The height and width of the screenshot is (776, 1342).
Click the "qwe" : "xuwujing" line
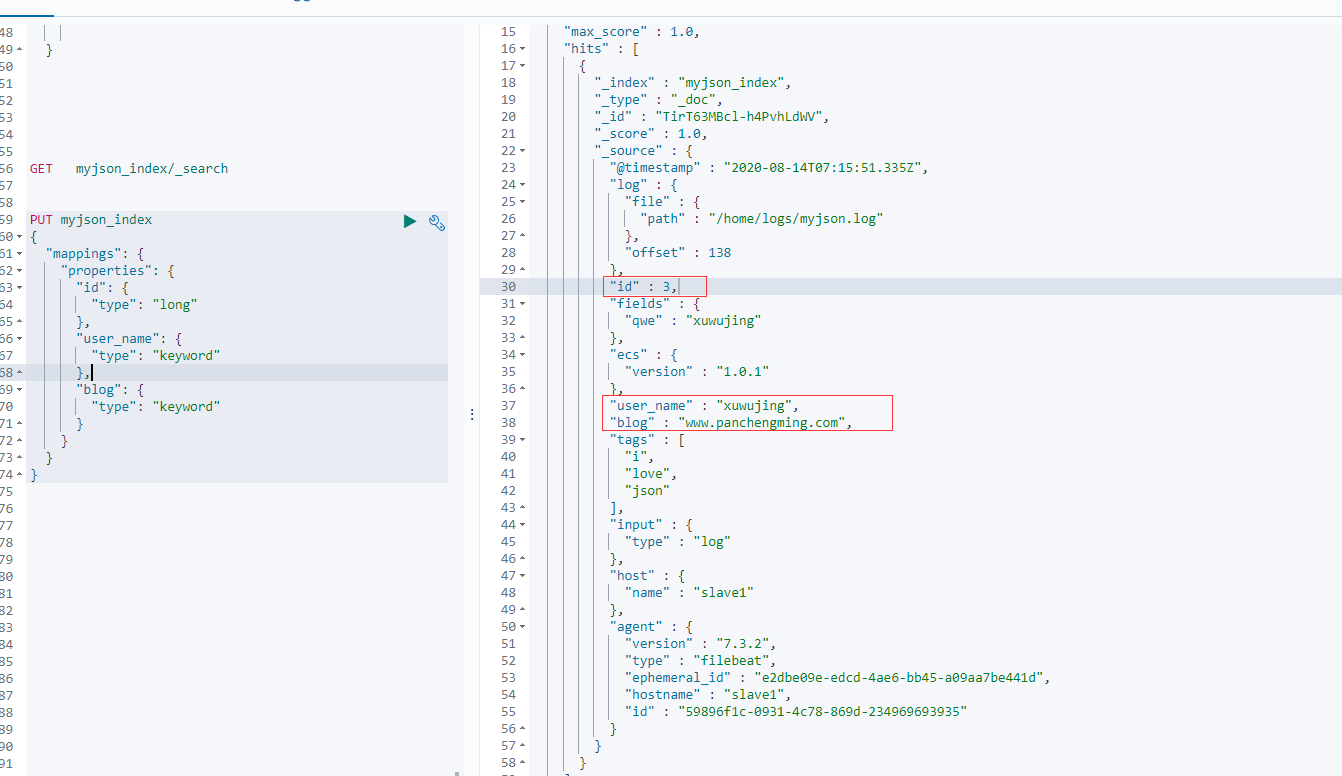(x=693, y=321)
